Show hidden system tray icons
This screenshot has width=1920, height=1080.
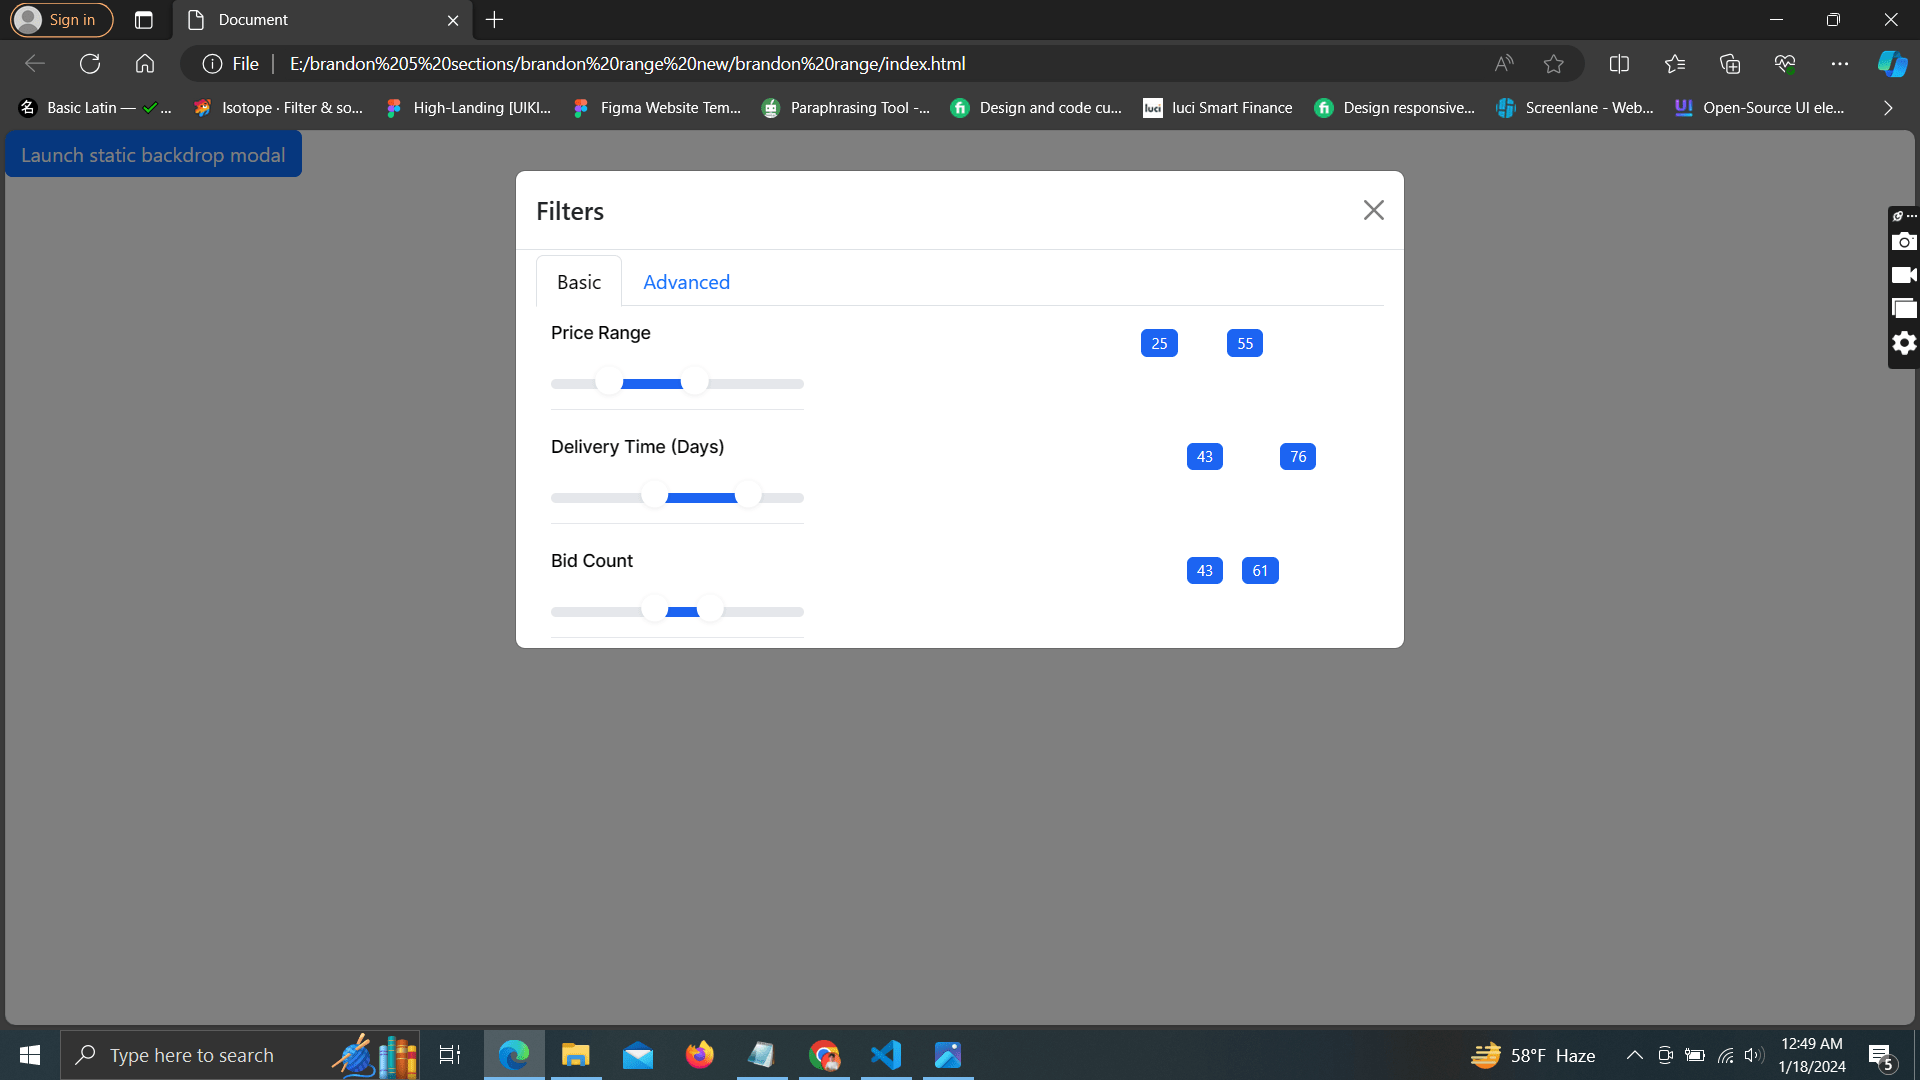point(1634,1055)
